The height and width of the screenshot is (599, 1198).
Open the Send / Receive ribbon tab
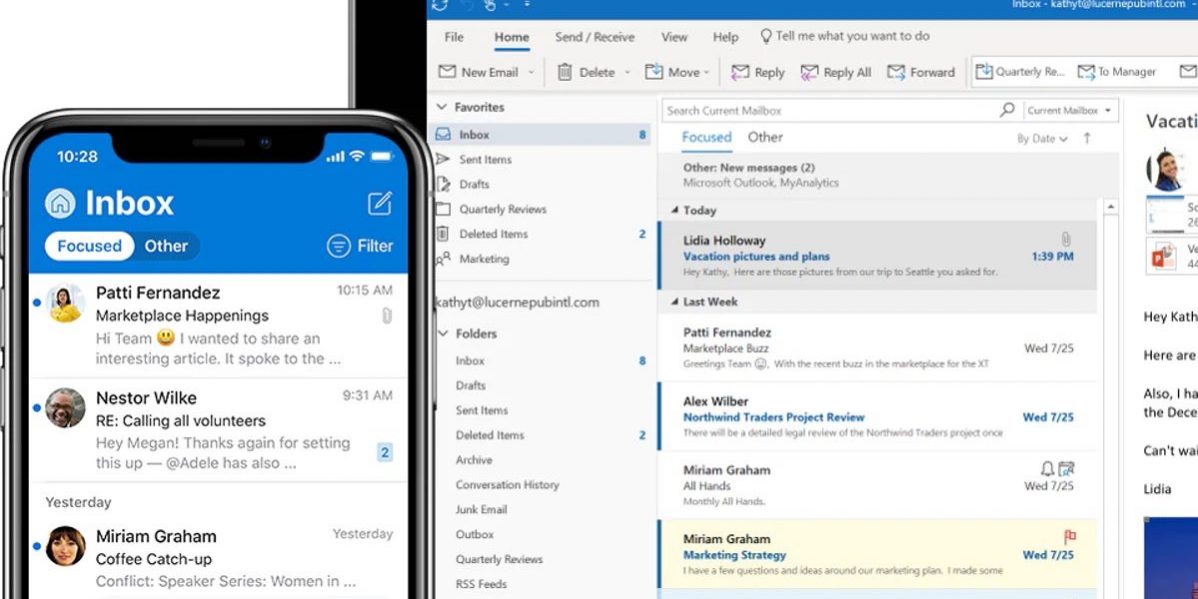[594, 36]
